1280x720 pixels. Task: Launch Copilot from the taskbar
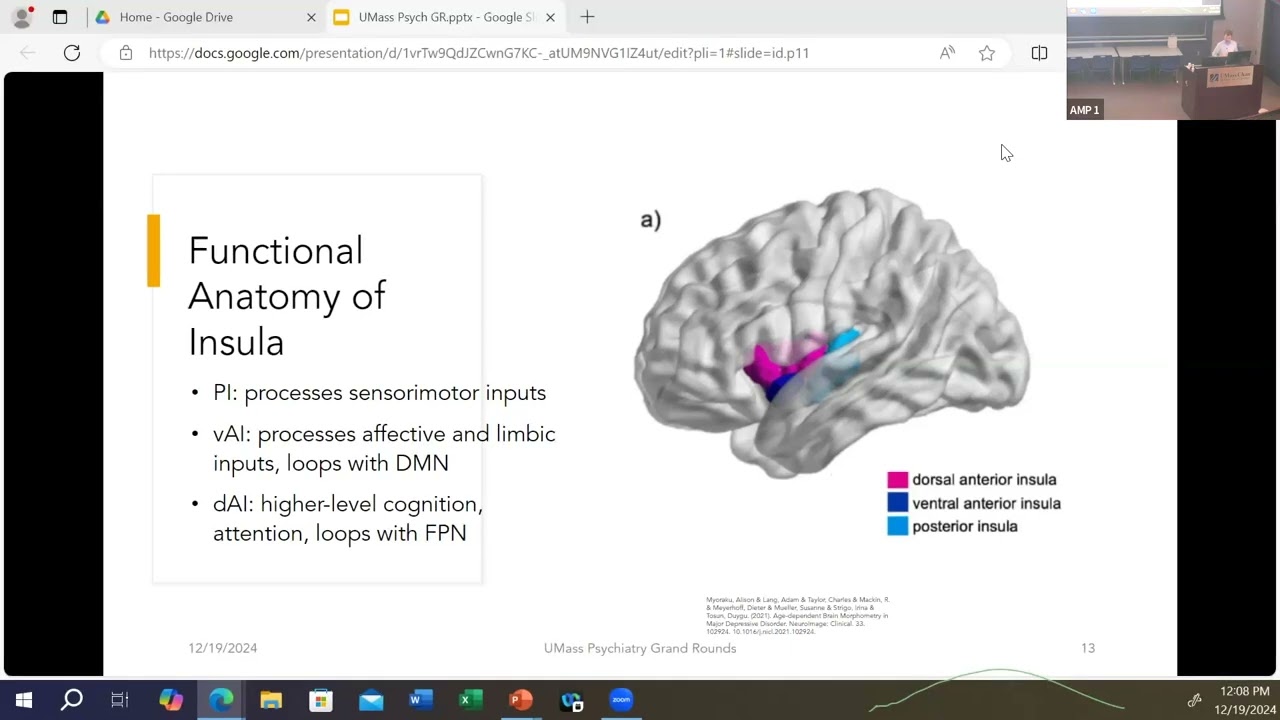click(171, 700)
